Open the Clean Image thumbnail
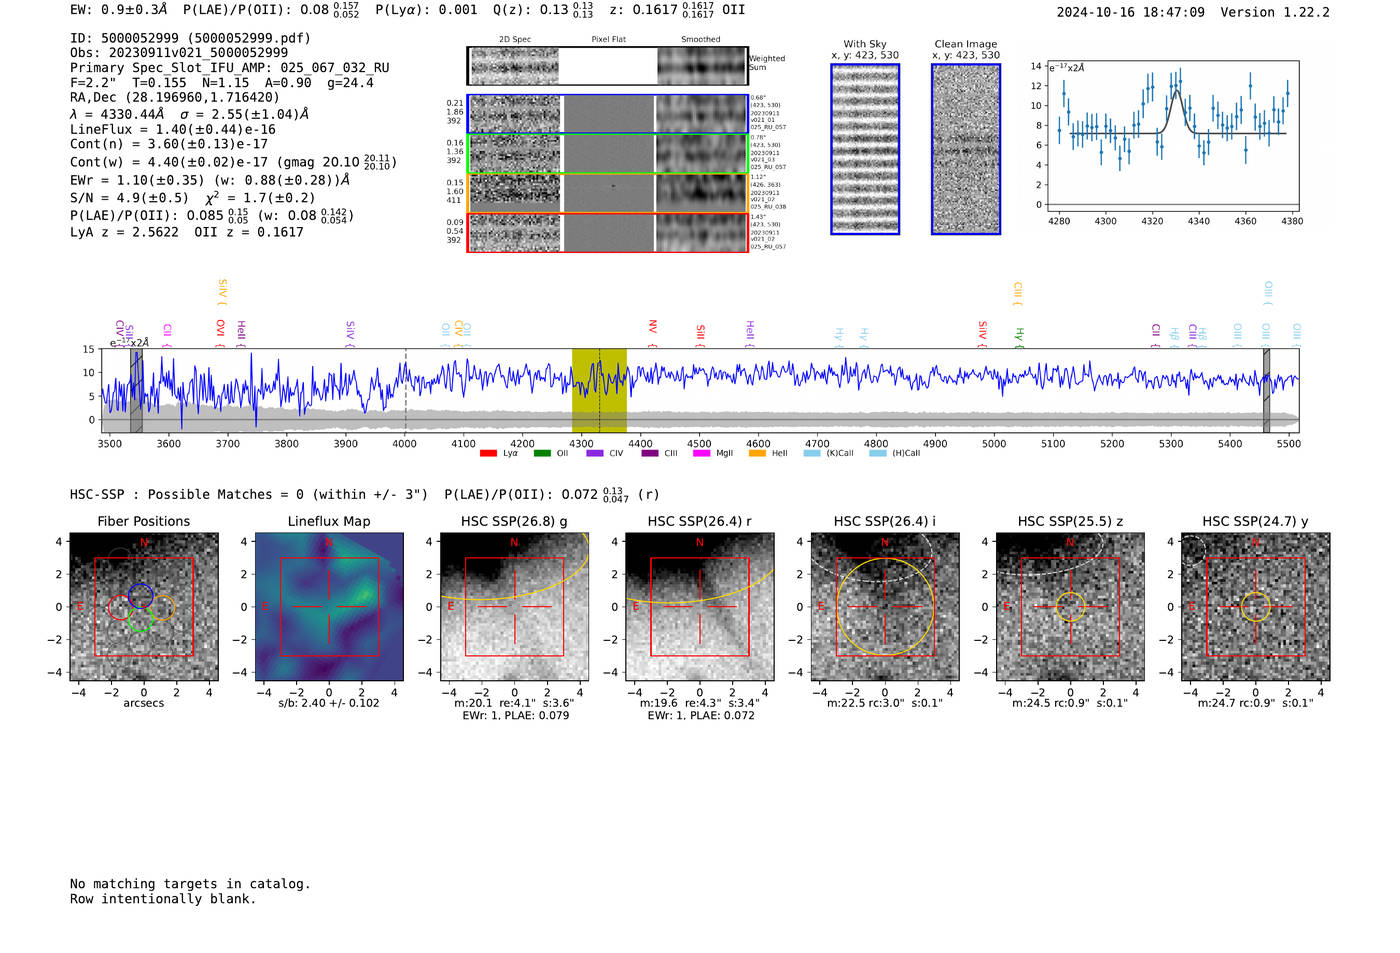Viewport: 1400px width, 953px height. coord(966,149)
